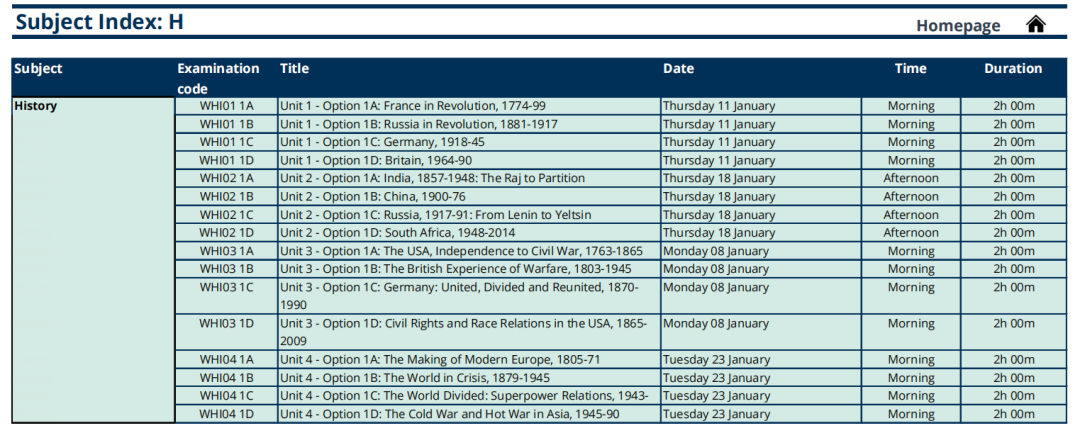Click the Date column header
1080x433 pixels.
[x=678, y=69]
